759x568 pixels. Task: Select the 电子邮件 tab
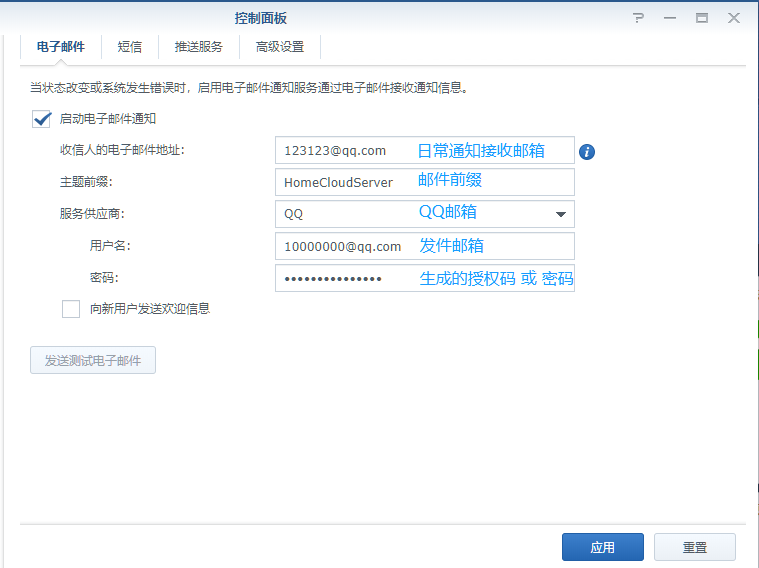point(61,47)
